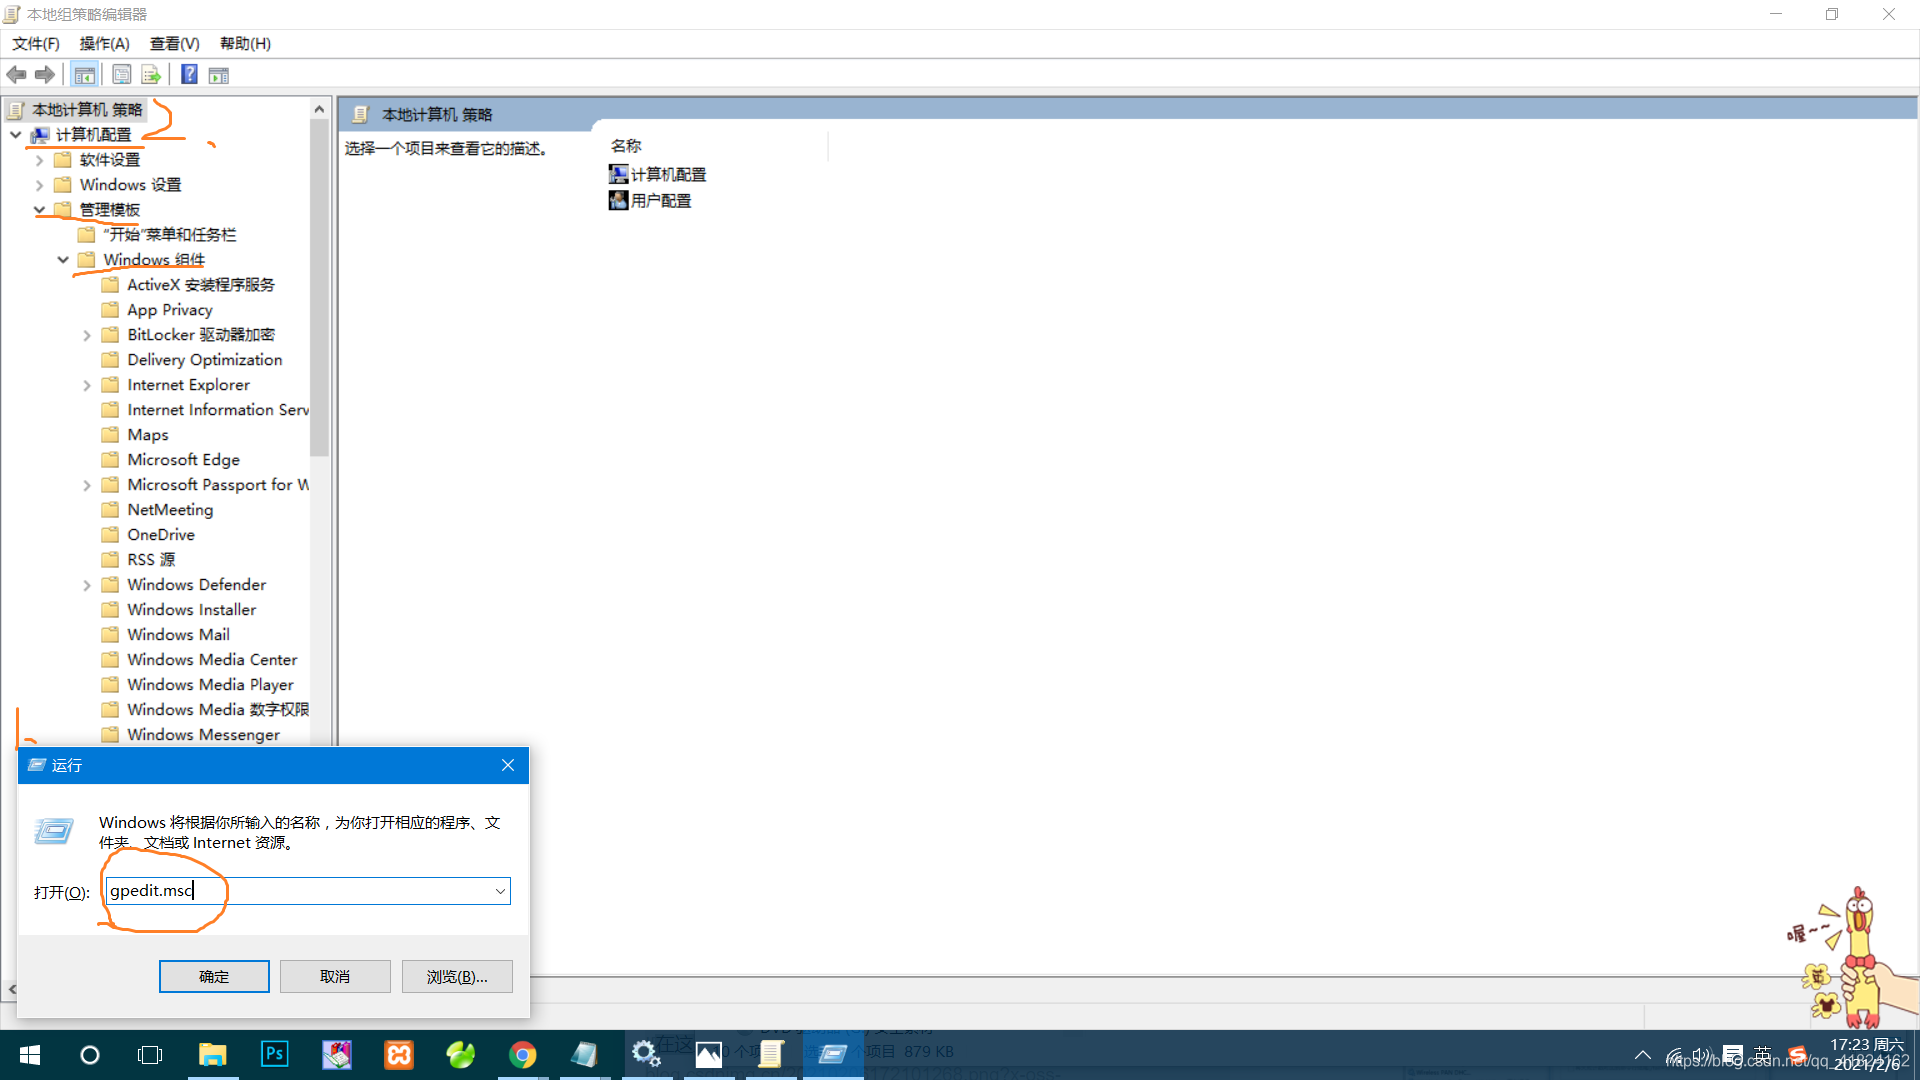Expand the Windows 设置 tree node
1920x1080 pixels.
coord(39,185)
